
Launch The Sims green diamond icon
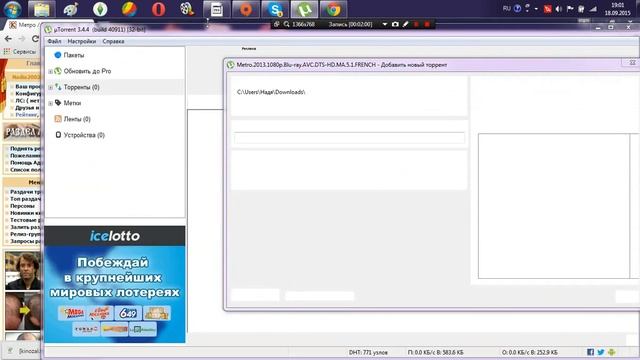[x=100, y=9]
